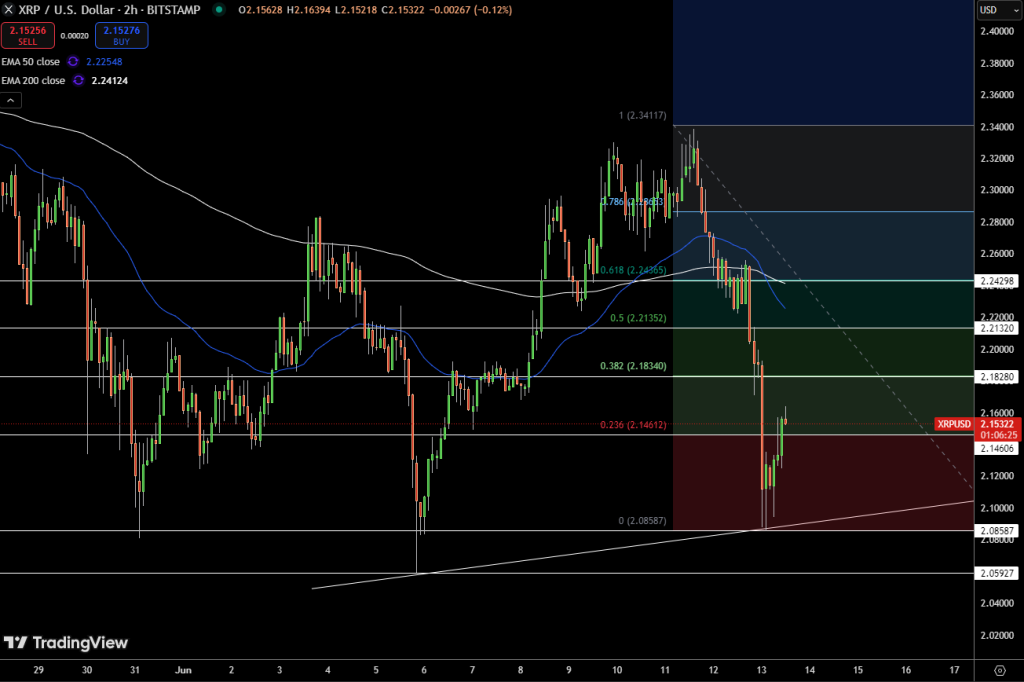The image size is (1024, 682).
Task: Click the Fib label 0.236 (2.14612)
Action: point(633,425)
